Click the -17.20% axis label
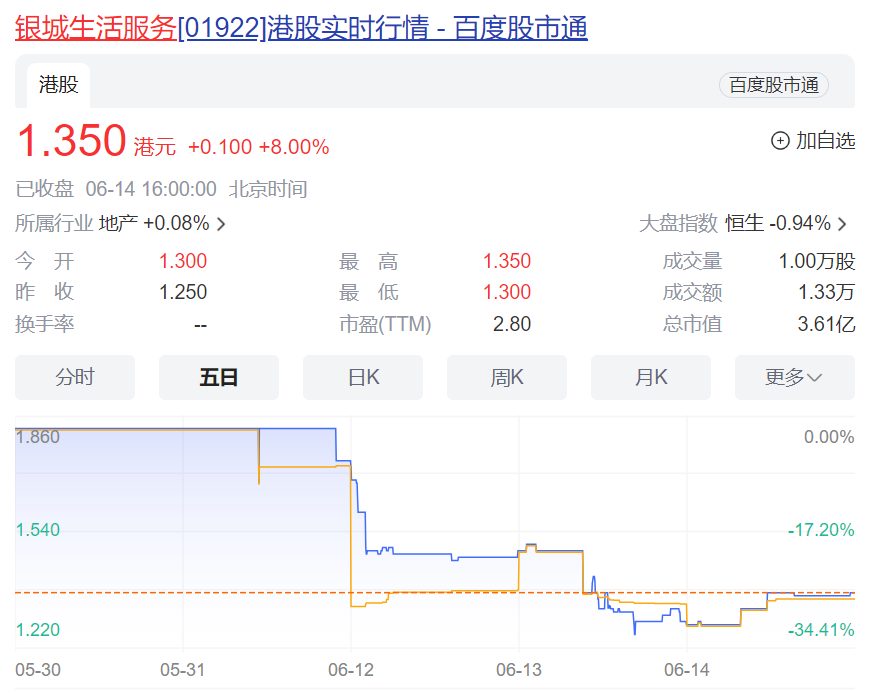 click(821, 530)
